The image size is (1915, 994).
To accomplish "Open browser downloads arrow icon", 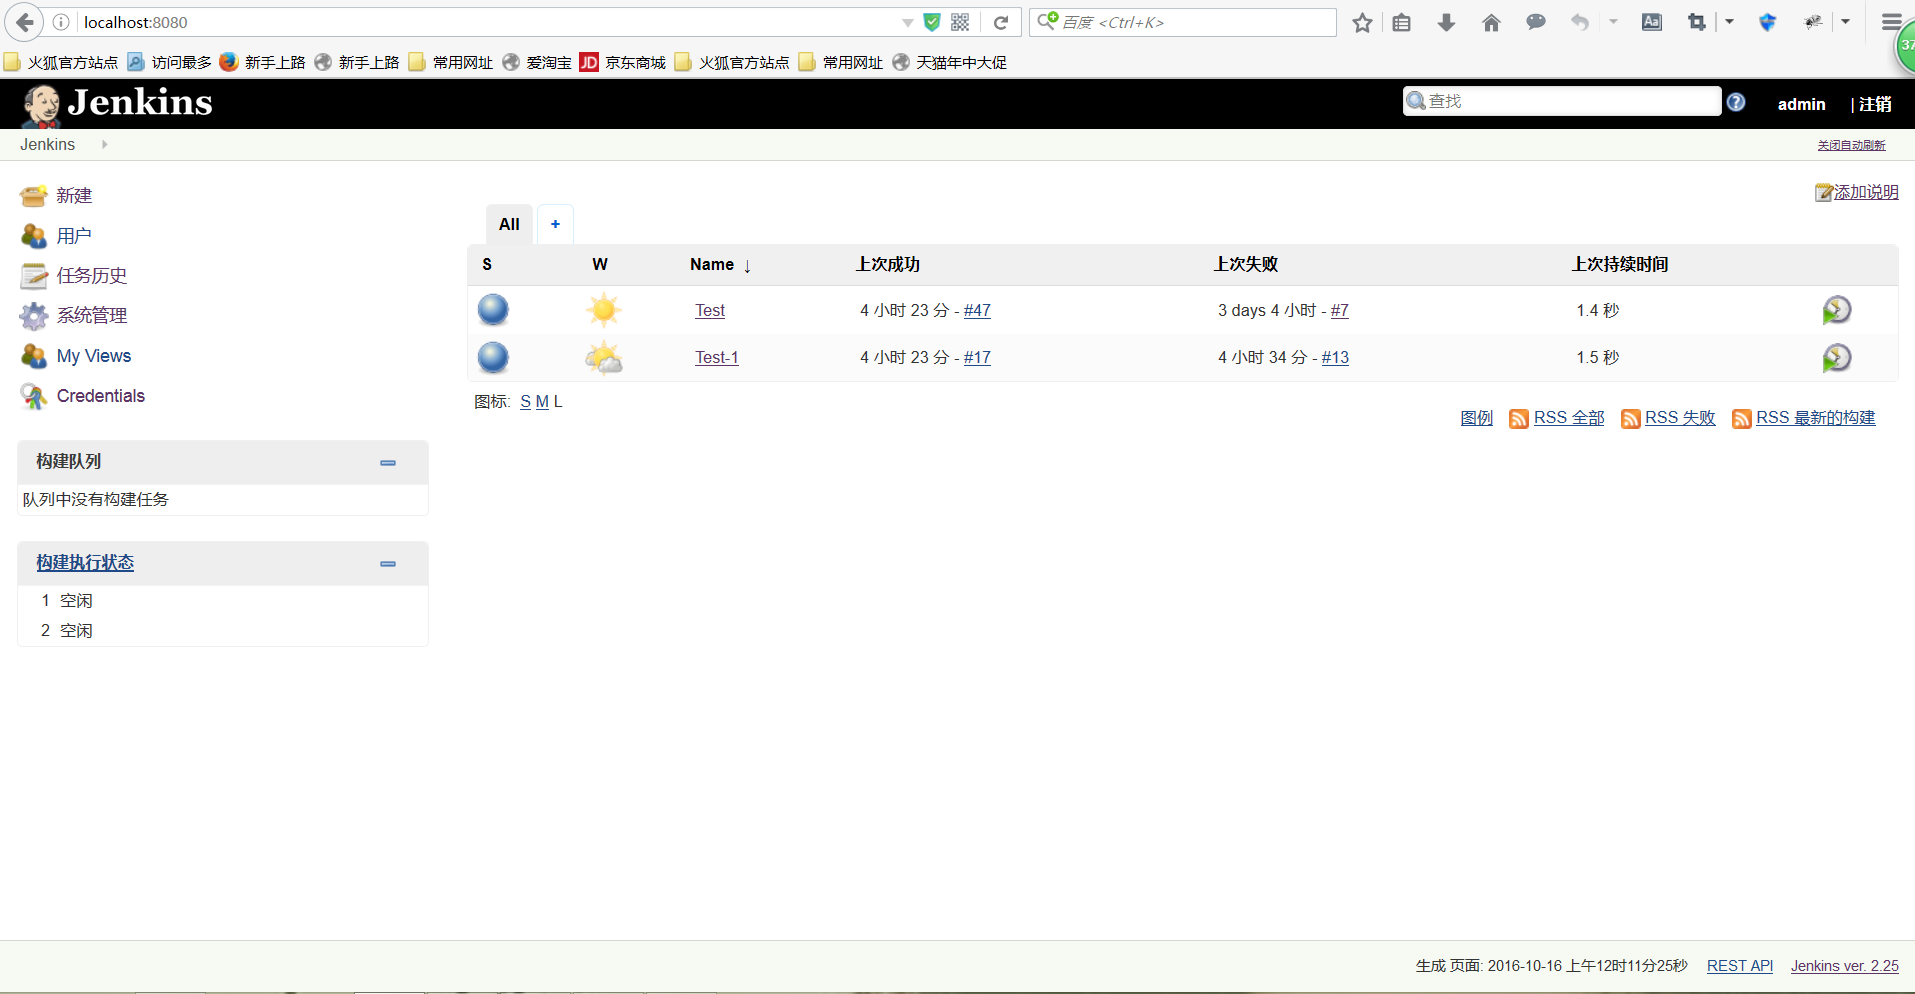I will pos(1446,22).
